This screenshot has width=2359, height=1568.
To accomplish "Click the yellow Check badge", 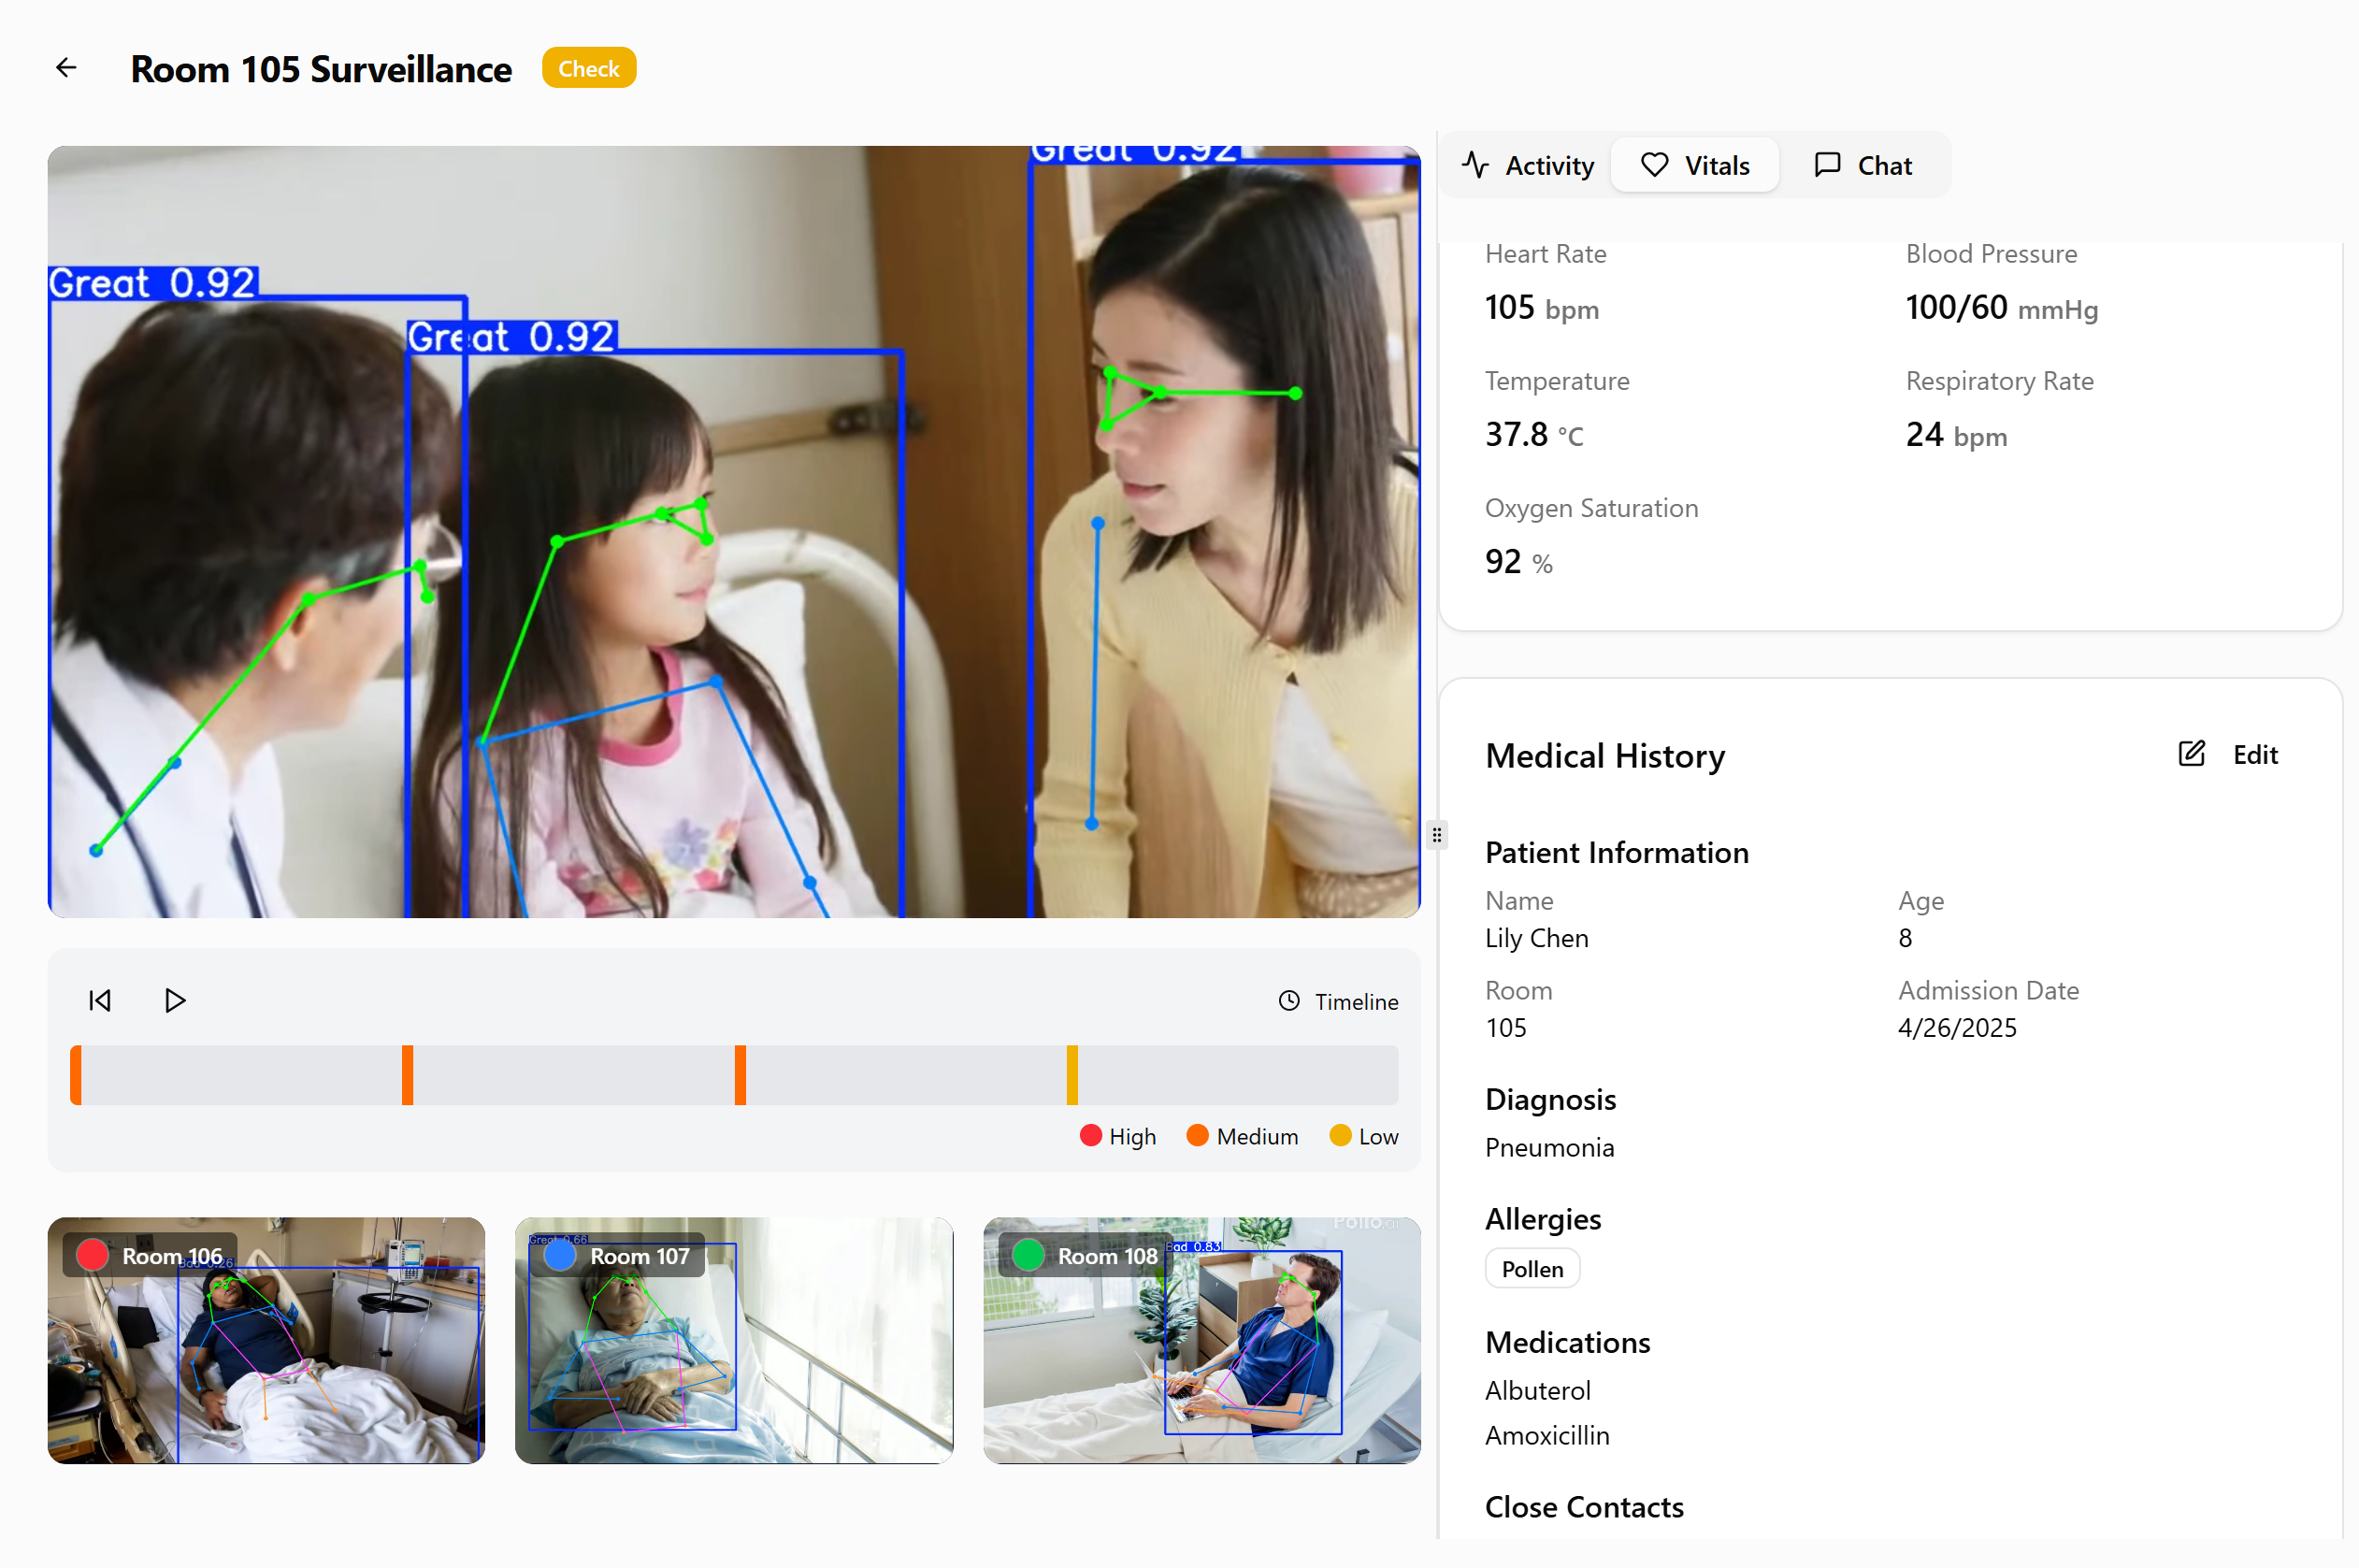I will (588, 68).
